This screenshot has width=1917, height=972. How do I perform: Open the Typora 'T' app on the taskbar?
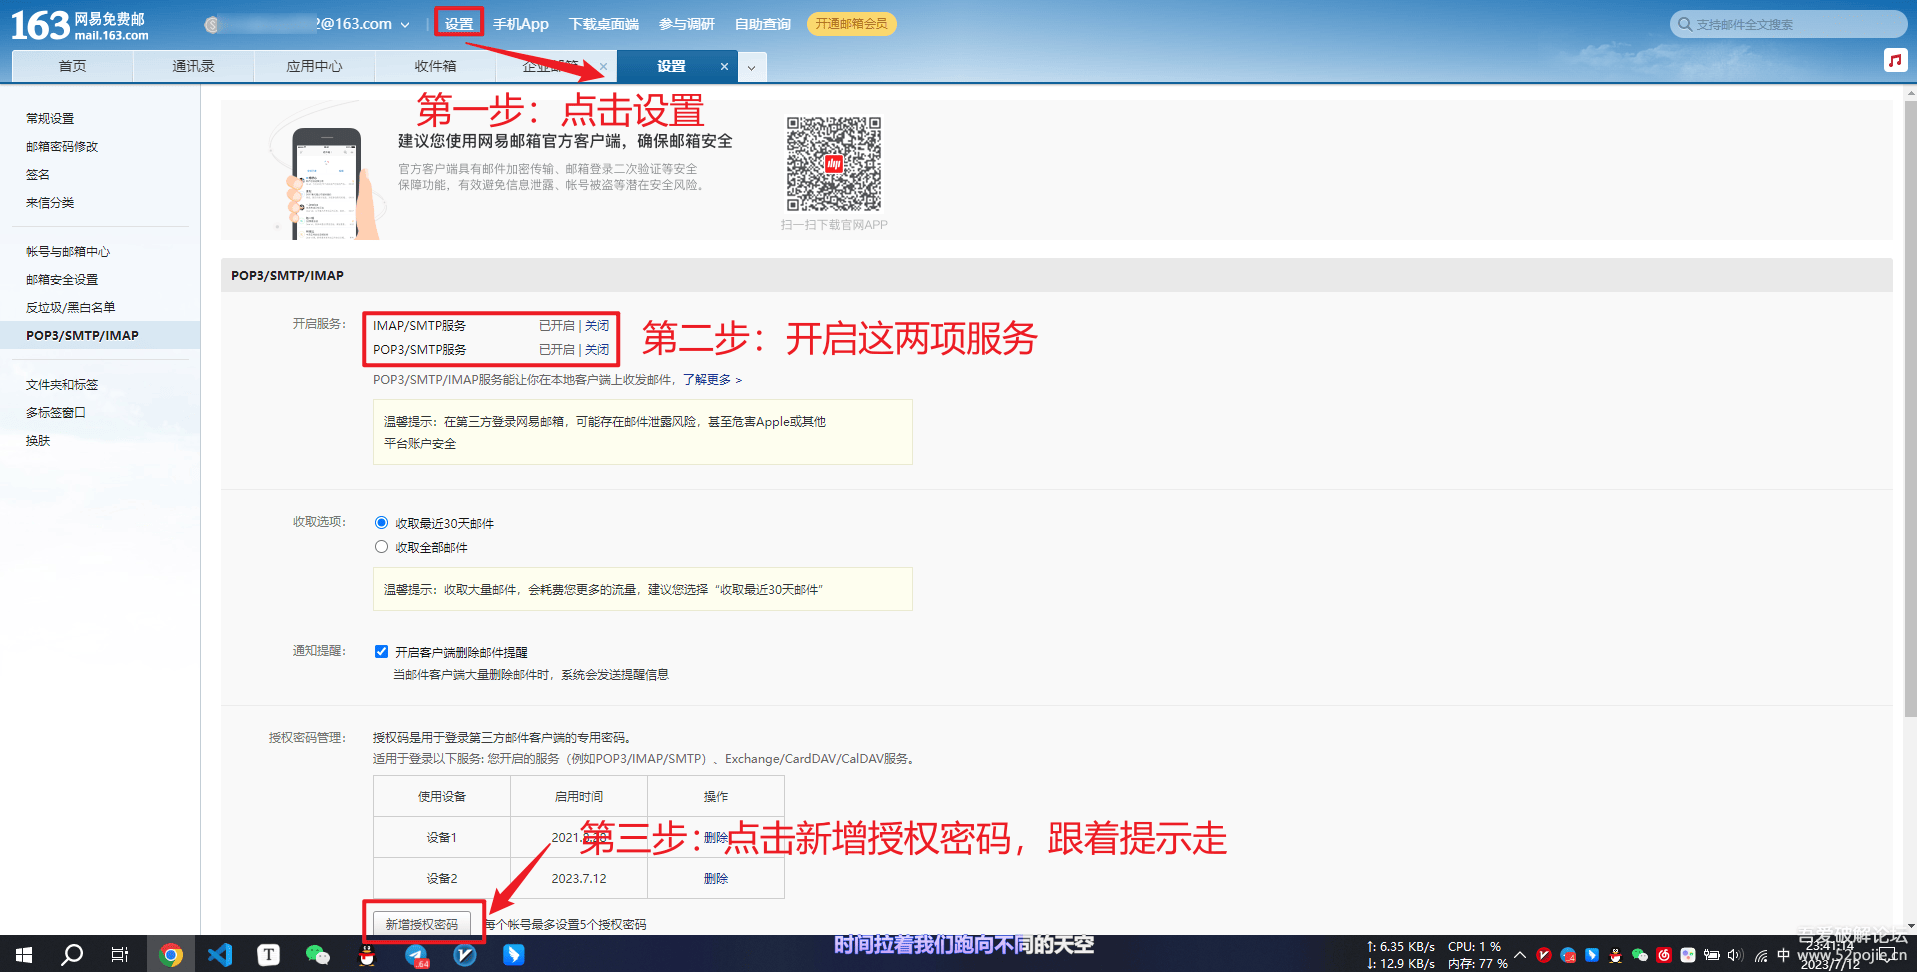tap(269, 955)
